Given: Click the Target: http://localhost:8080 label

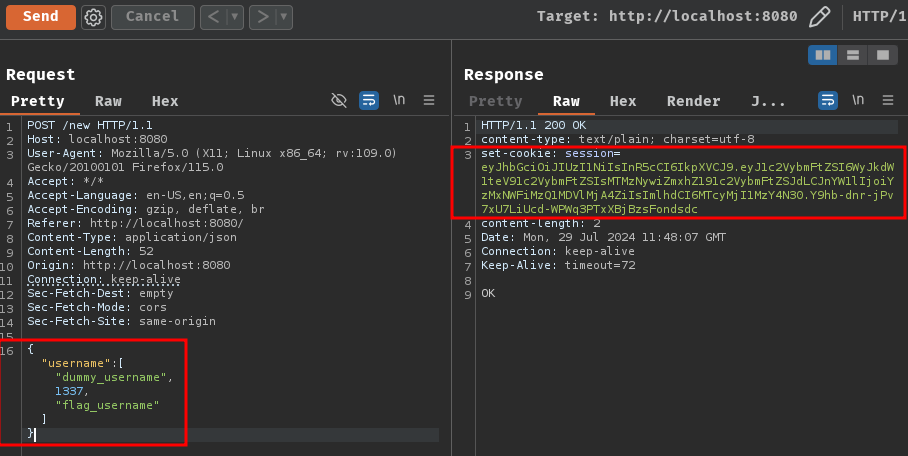Looking at the screenshot, I should [x=667, y=16].
